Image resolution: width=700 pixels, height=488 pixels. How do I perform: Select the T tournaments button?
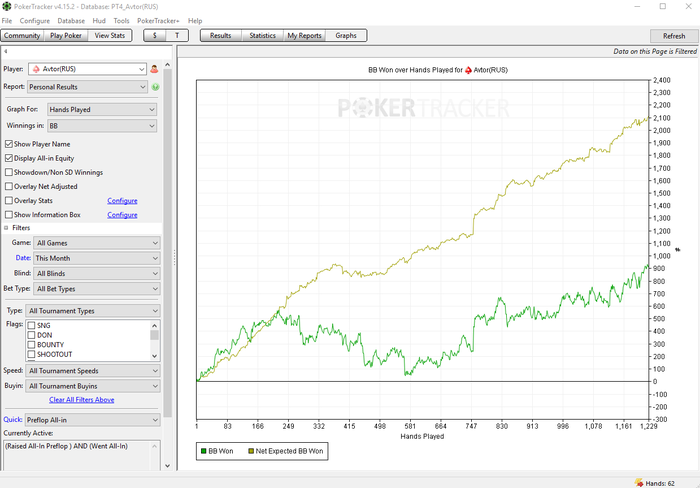pyautogui.click(x=177, y=36)
